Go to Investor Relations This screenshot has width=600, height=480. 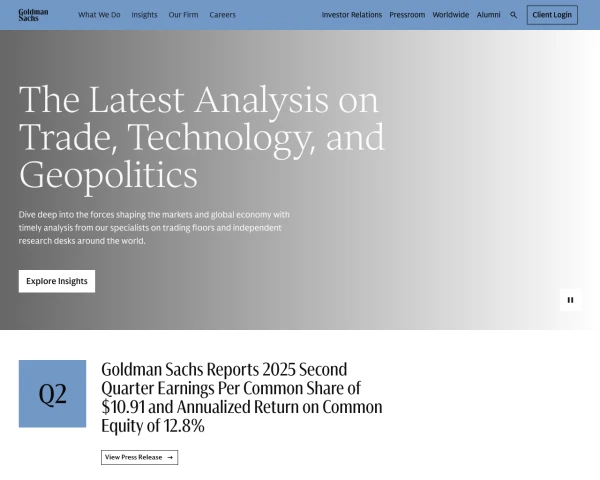(x=352, y=15)
